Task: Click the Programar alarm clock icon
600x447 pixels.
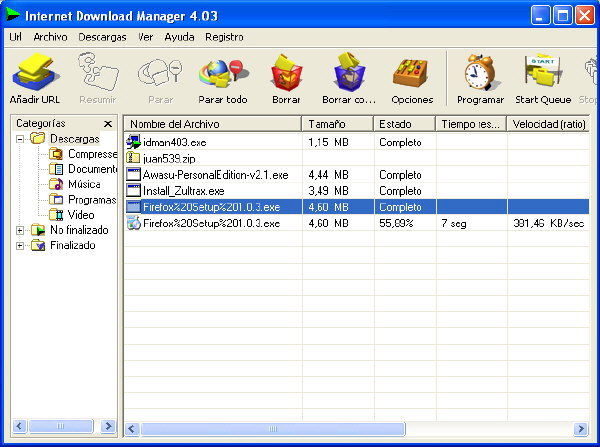Action: pos(480,72)
